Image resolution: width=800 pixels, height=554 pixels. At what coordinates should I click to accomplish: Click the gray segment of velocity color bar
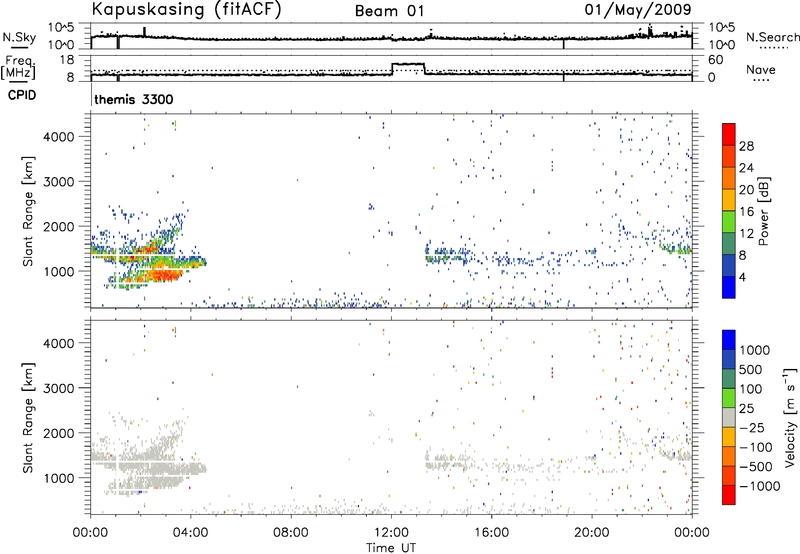coord(729,418)
